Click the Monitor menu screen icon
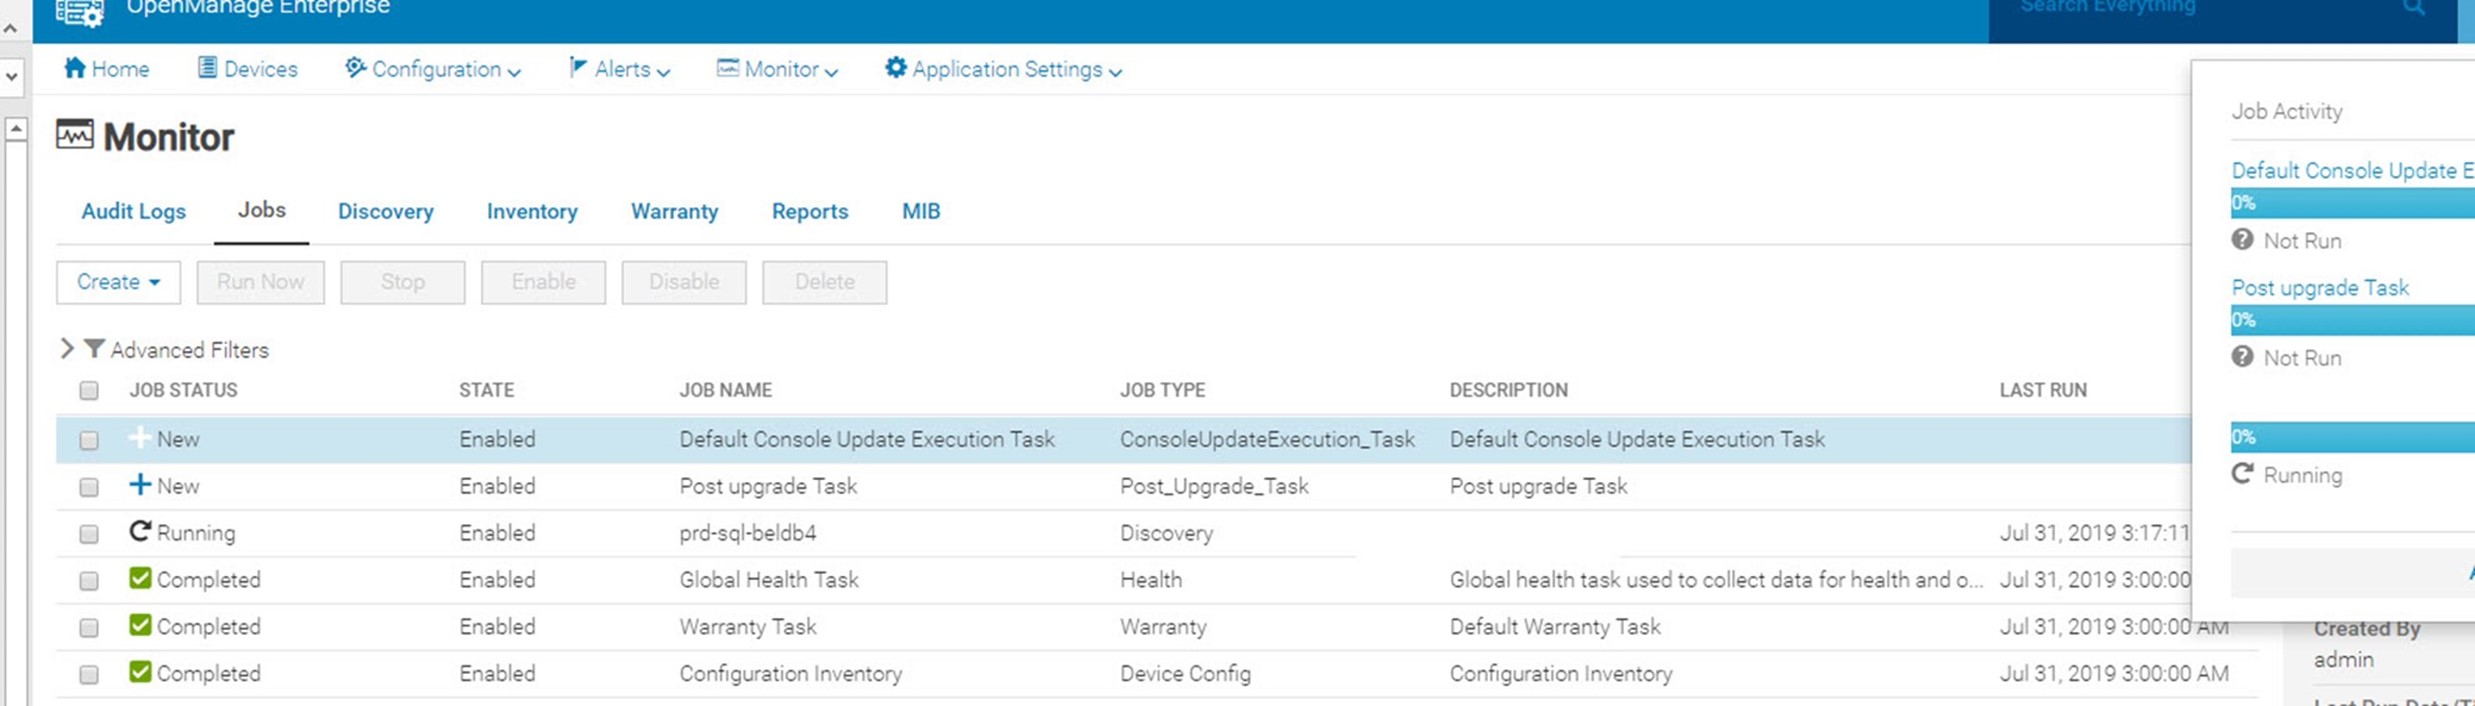 728,68
